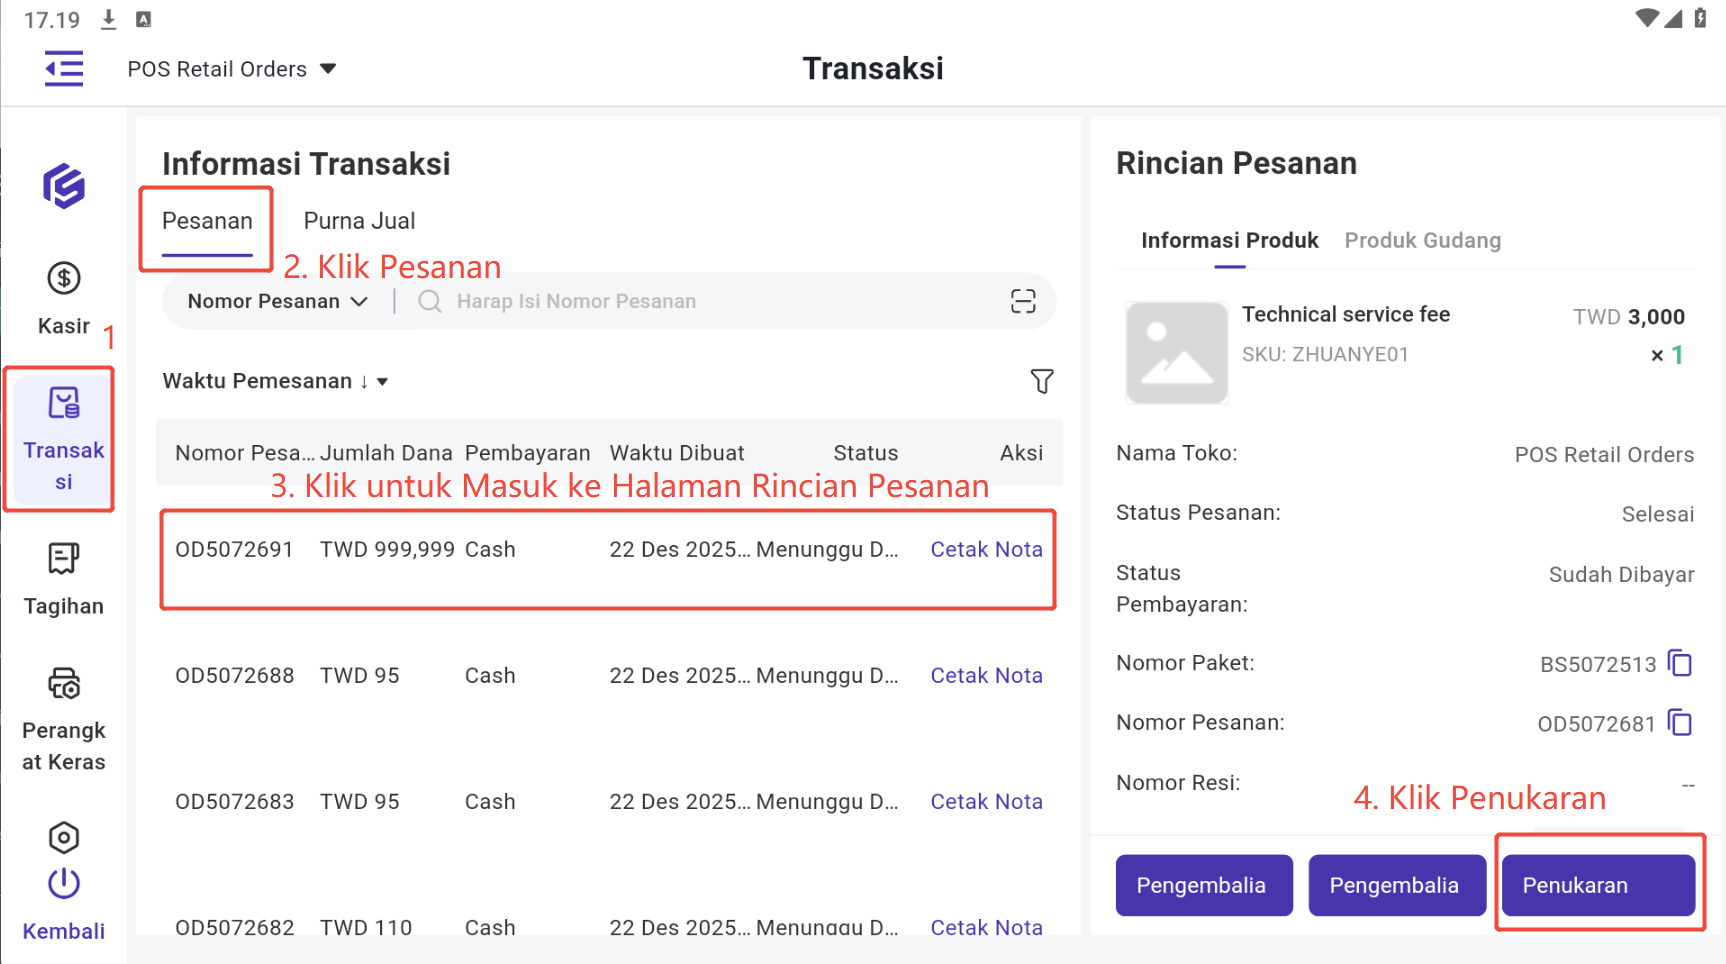Click Cetak Nota for order OD5072688
The height and width of the screenshot is (964, 1726).
986,676
